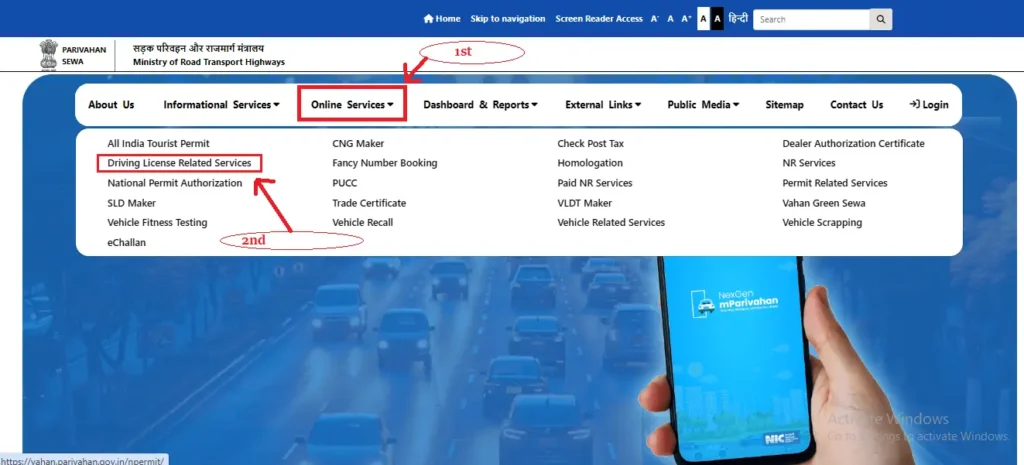Screen dimensions: 1024x465
Task: Choose Fancy Number Booking from menu
Action: tap(384, 163)
